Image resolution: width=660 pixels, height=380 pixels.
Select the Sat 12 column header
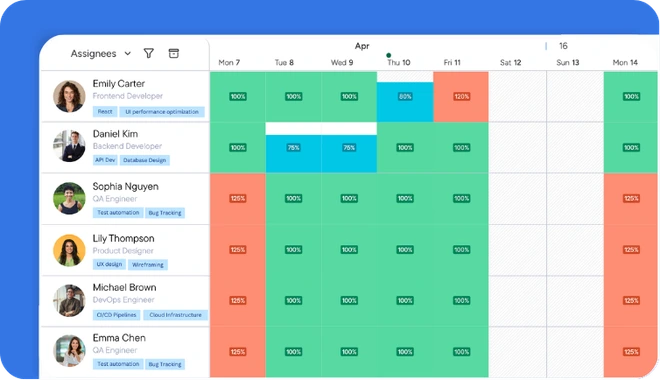(511, 62)
